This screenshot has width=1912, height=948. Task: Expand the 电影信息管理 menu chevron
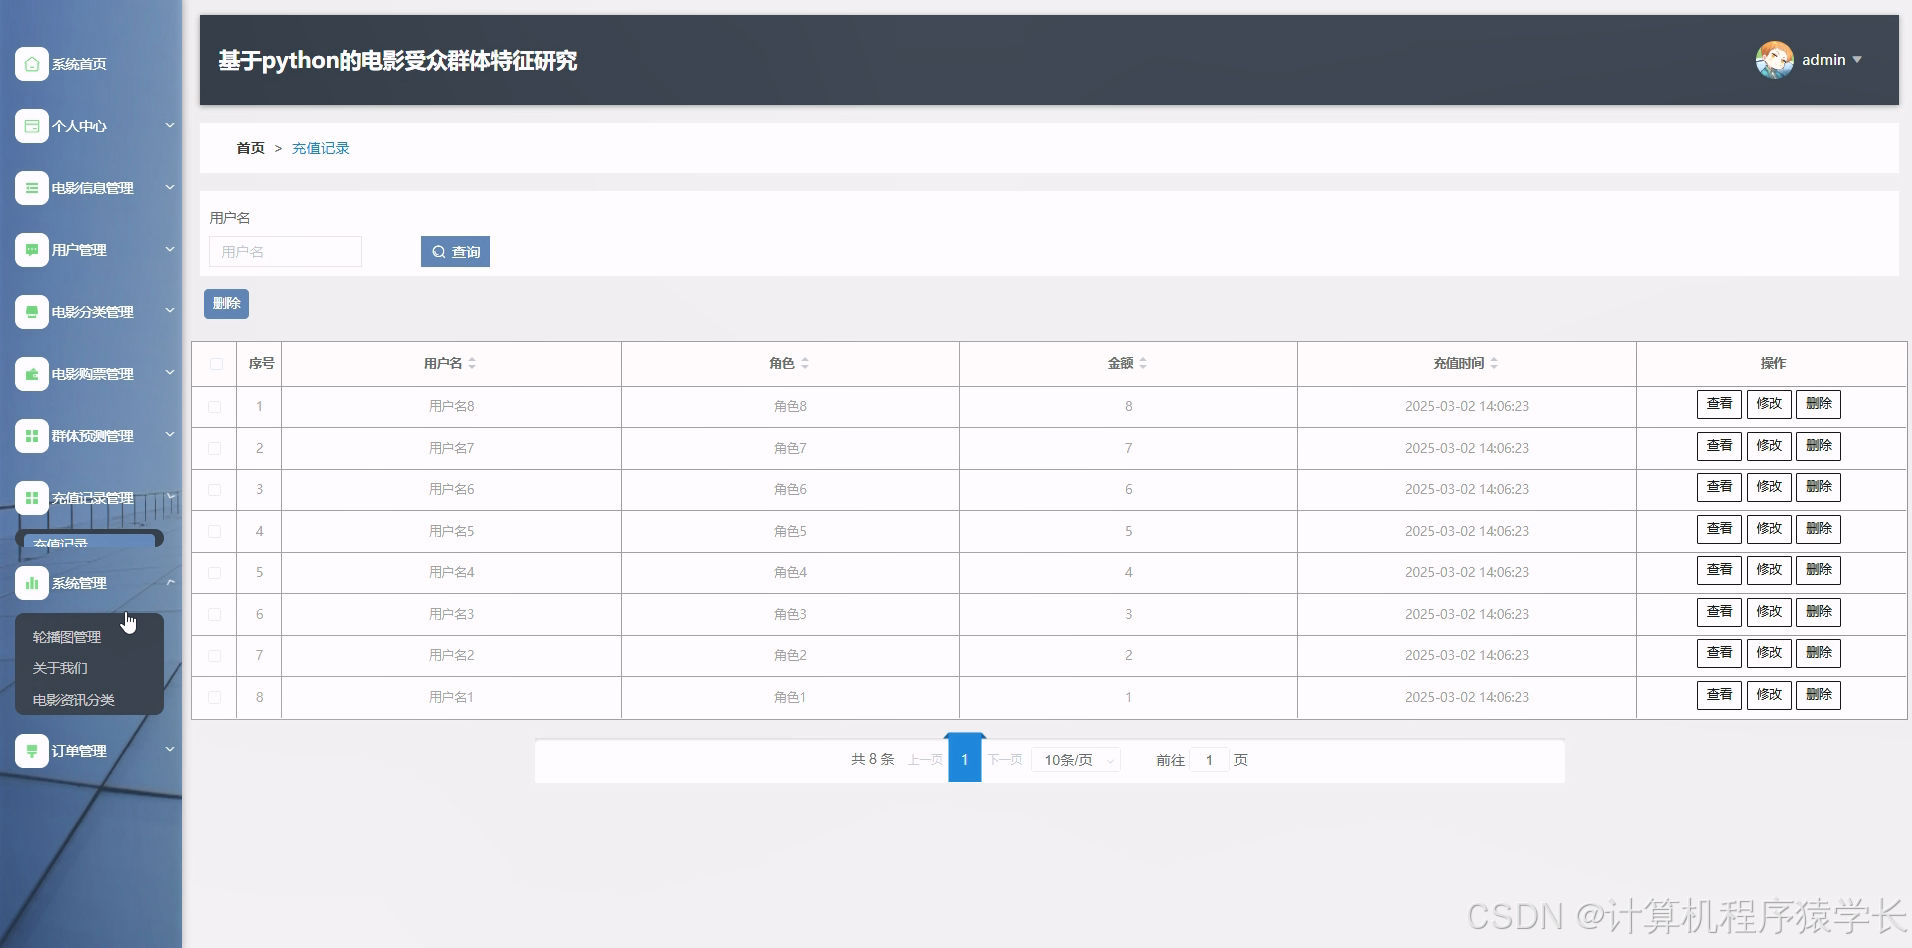[x=170, y=187]
